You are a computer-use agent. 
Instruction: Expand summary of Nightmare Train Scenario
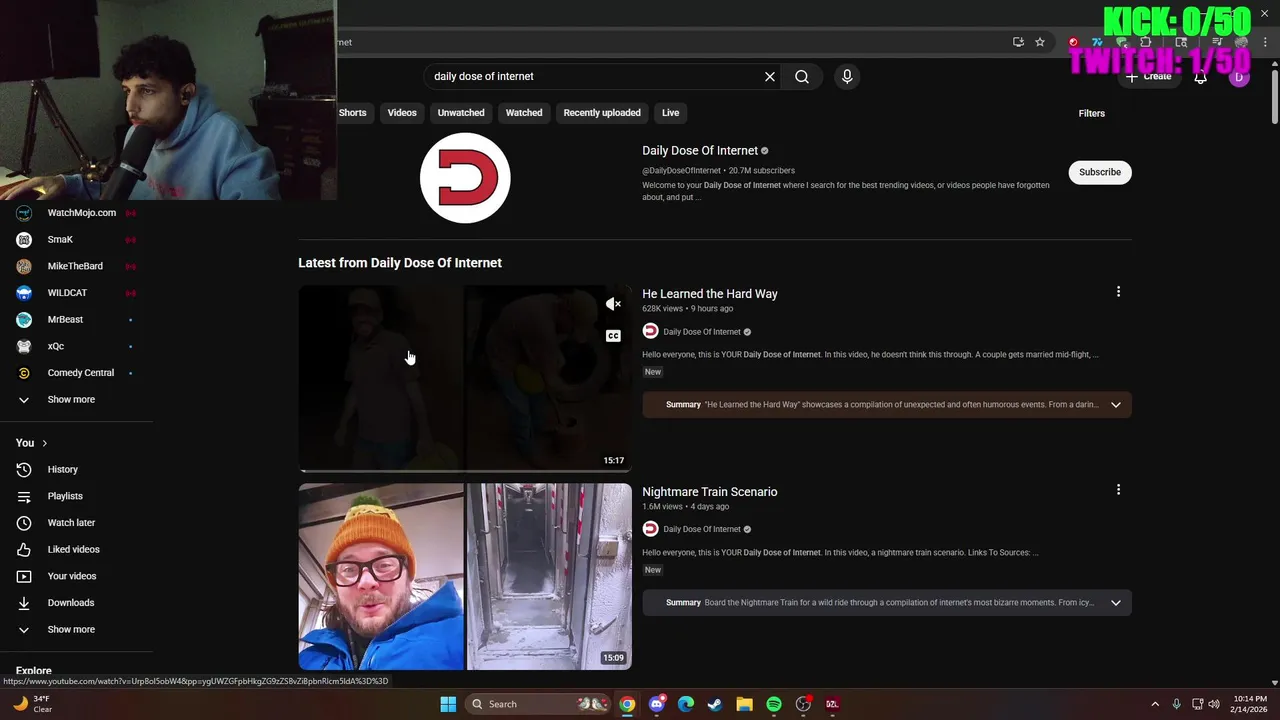(1116, 603)
